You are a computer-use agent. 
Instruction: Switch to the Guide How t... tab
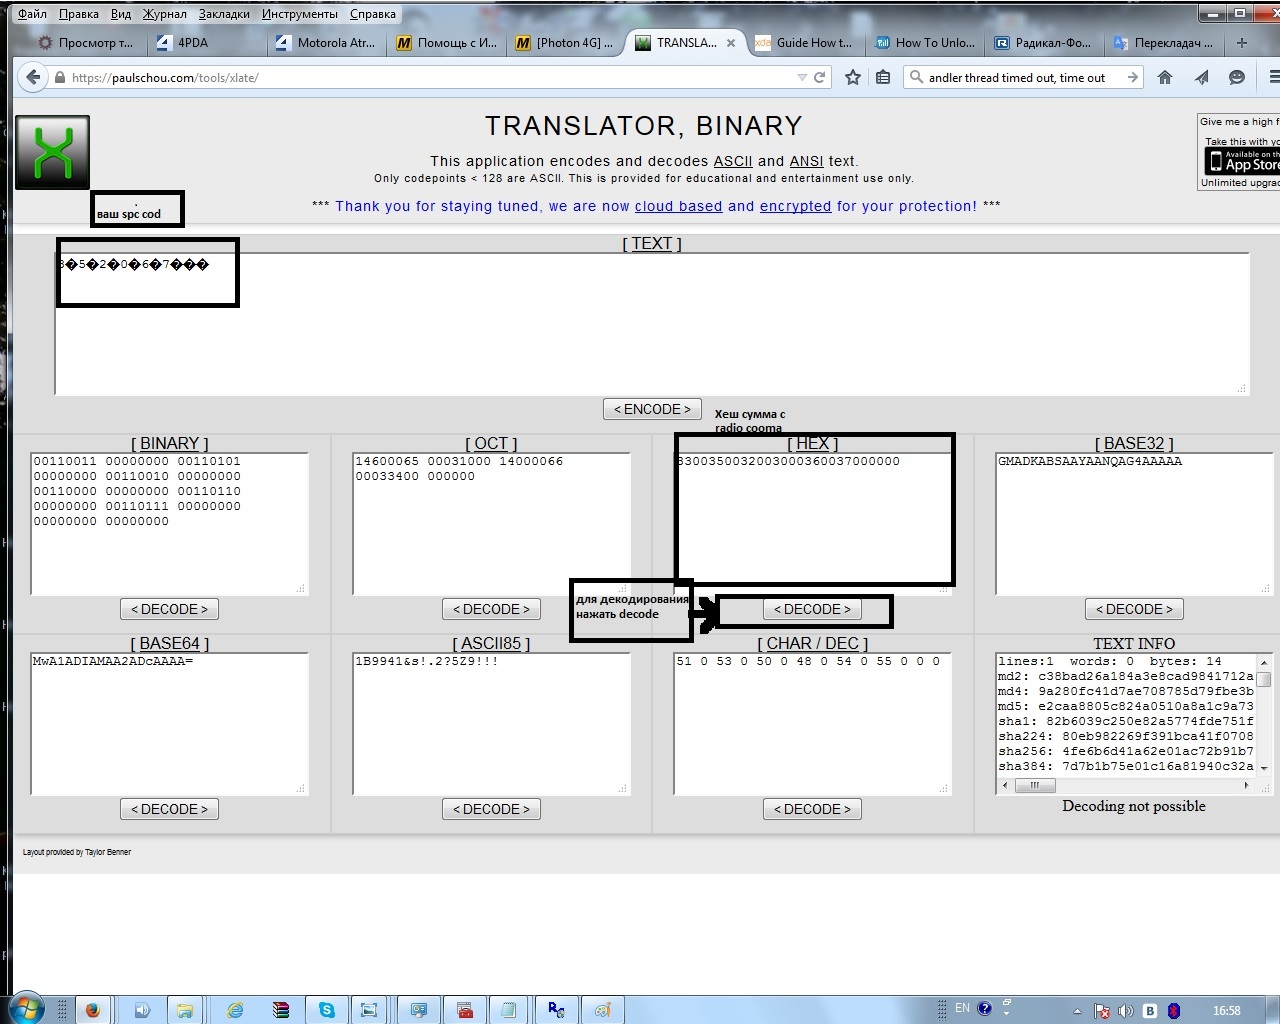(806, 43)
